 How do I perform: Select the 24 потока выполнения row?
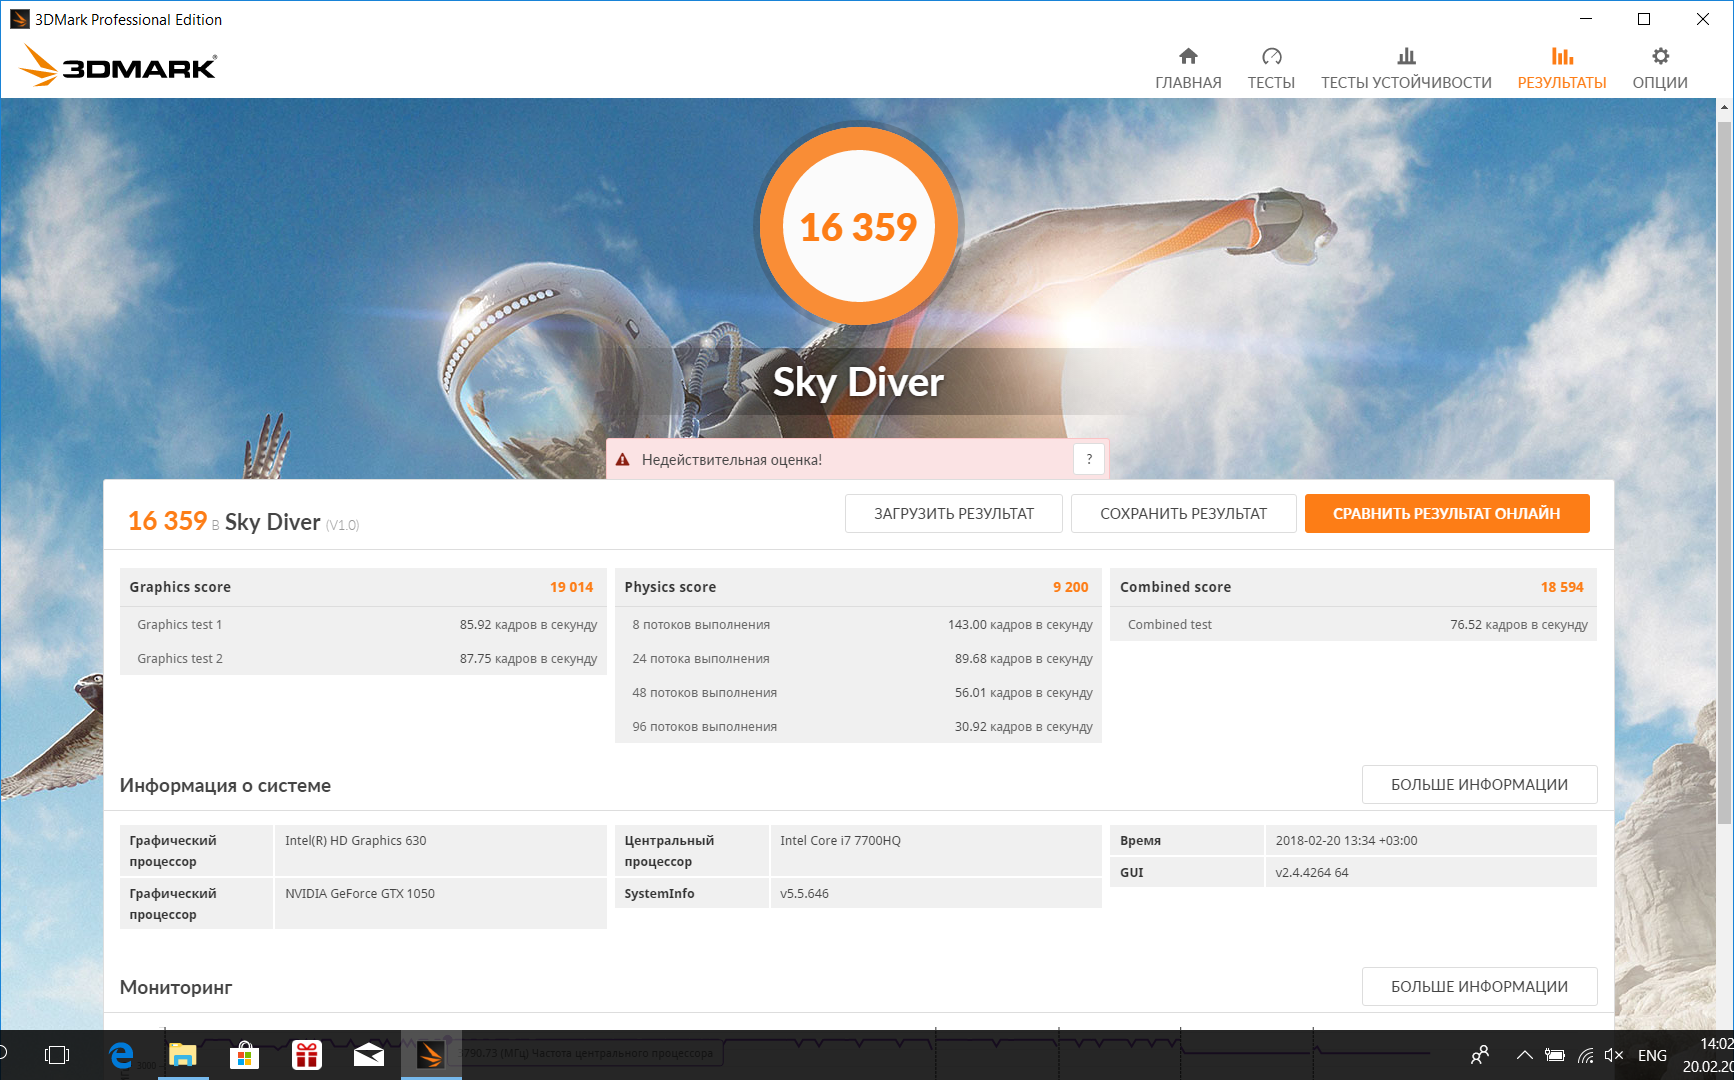[858, 658]
